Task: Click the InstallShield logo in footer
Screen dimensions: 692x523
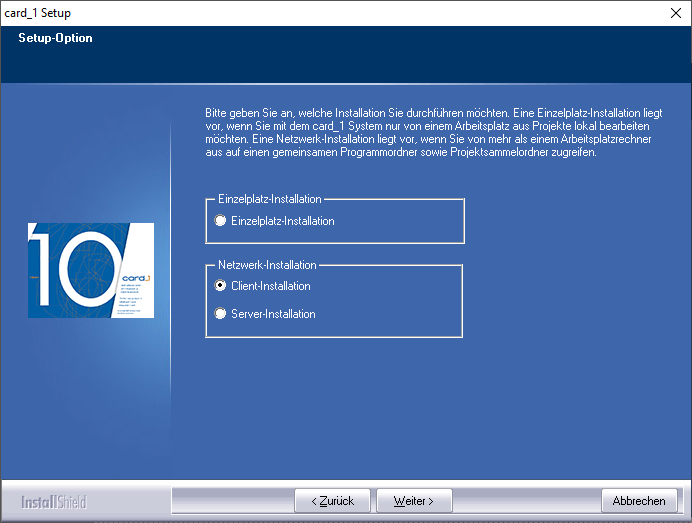Action: point(55,501)
